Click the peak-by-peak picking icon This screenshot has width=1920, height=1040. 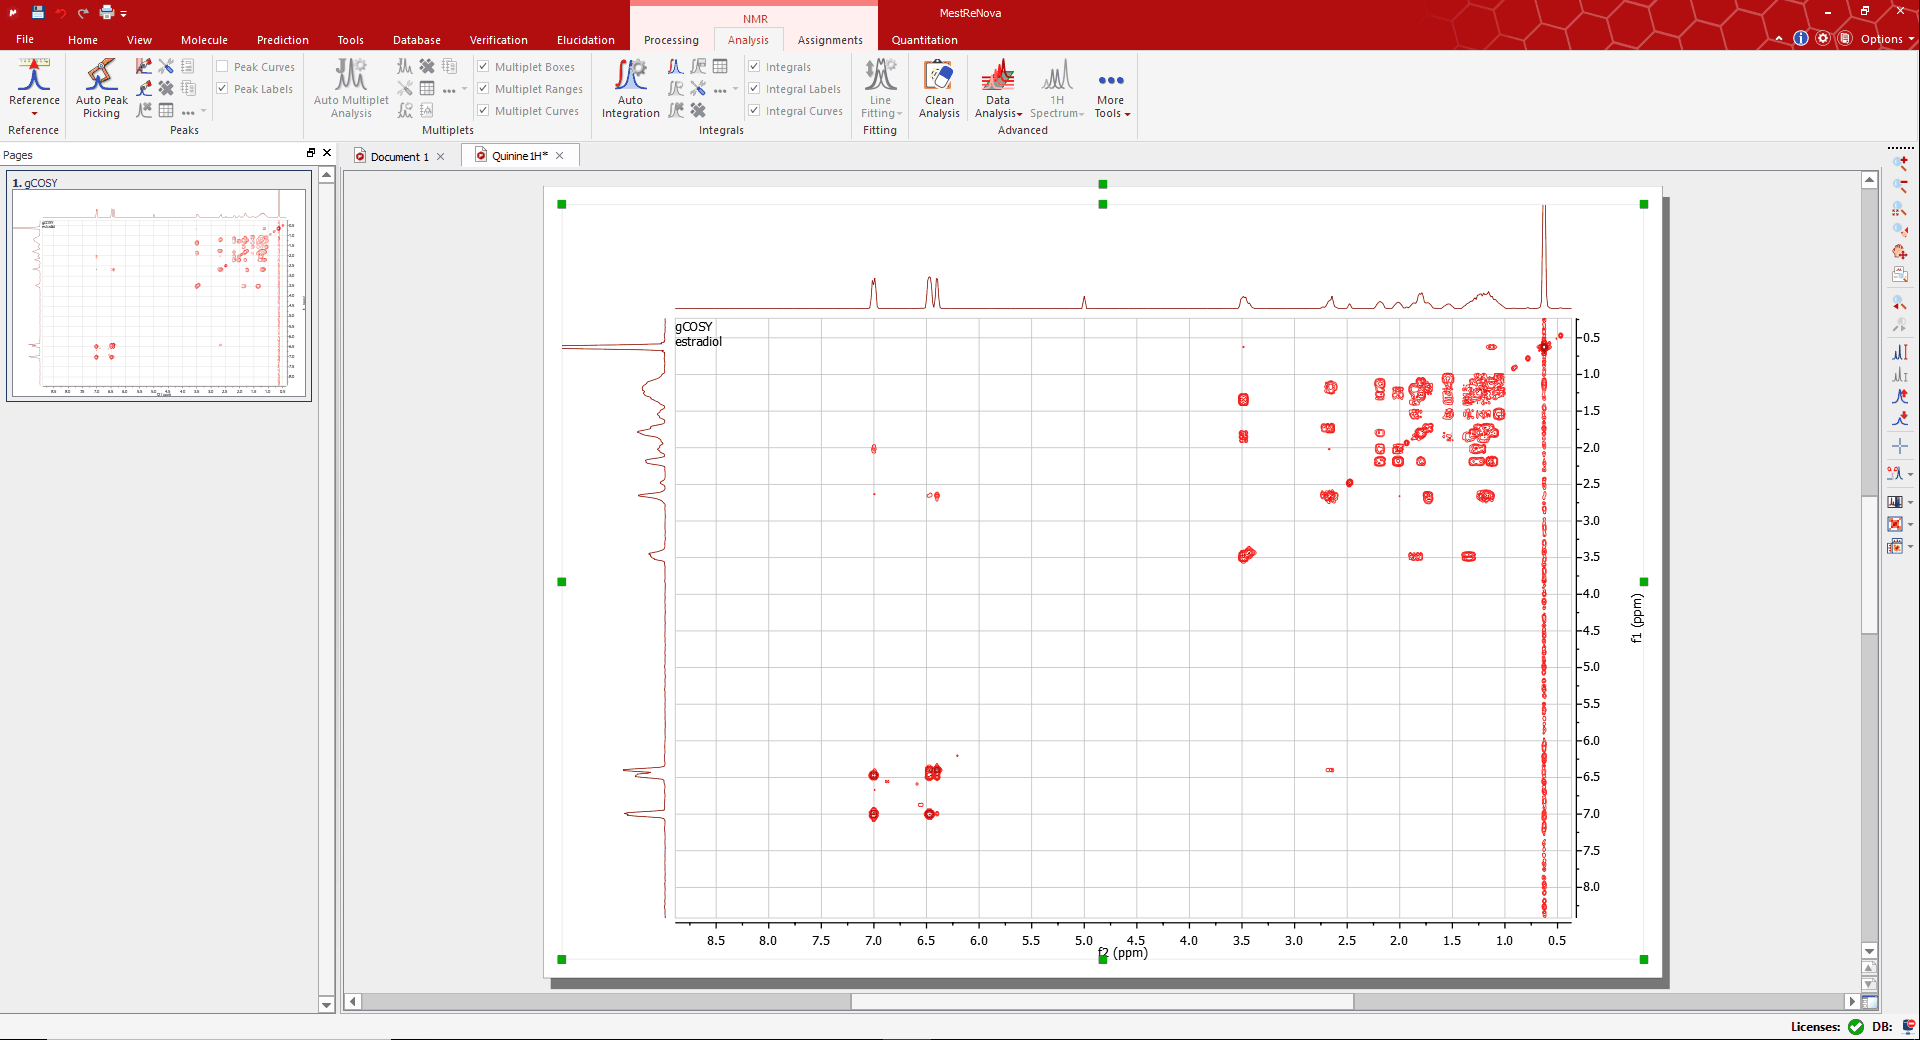click(x=144, y=88)
